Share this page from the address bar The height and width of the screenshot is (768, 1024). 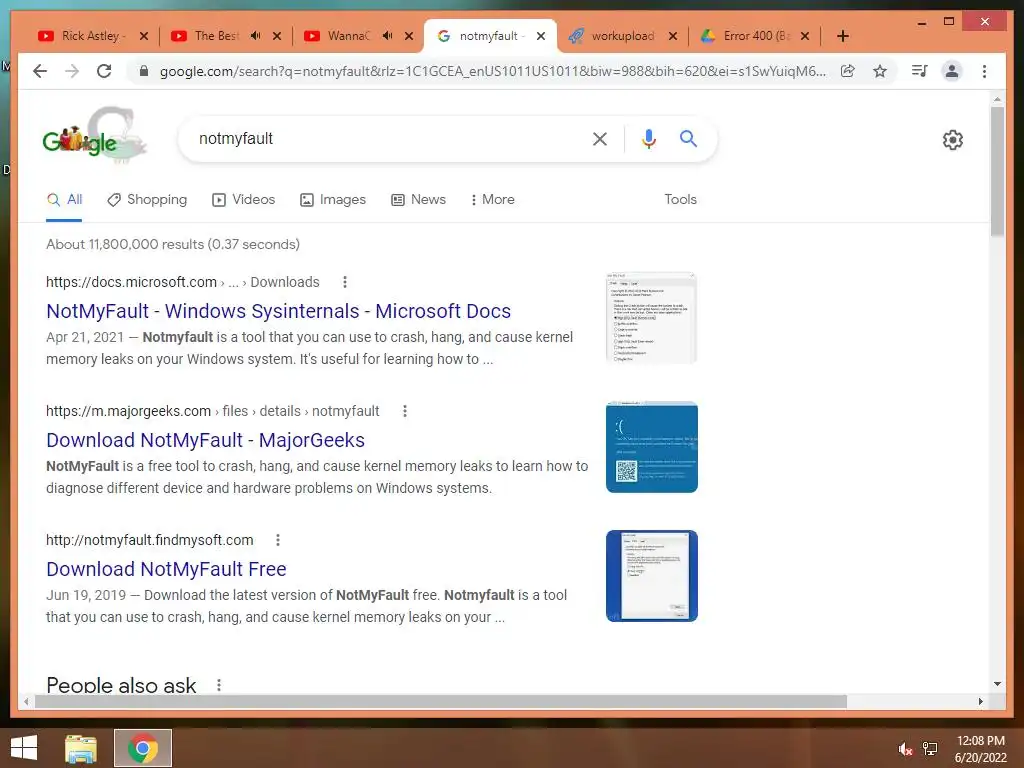pos(848,71)
